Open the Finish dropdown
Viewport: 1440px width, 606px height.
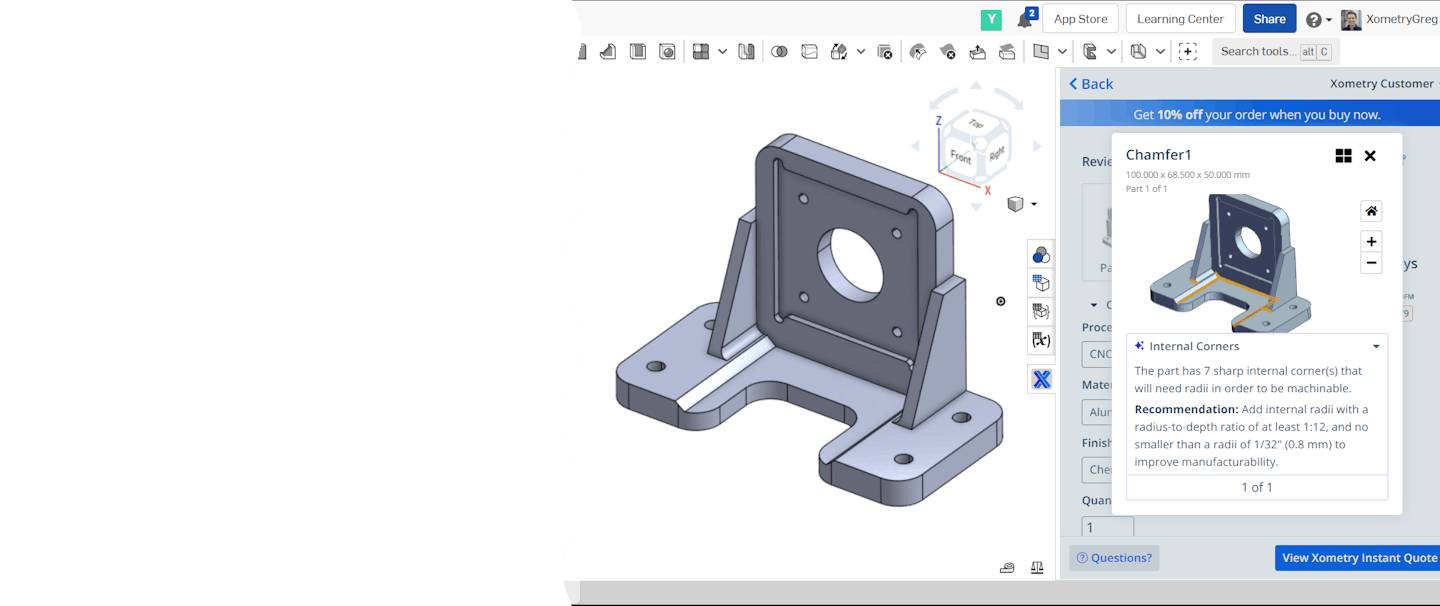1097,470
